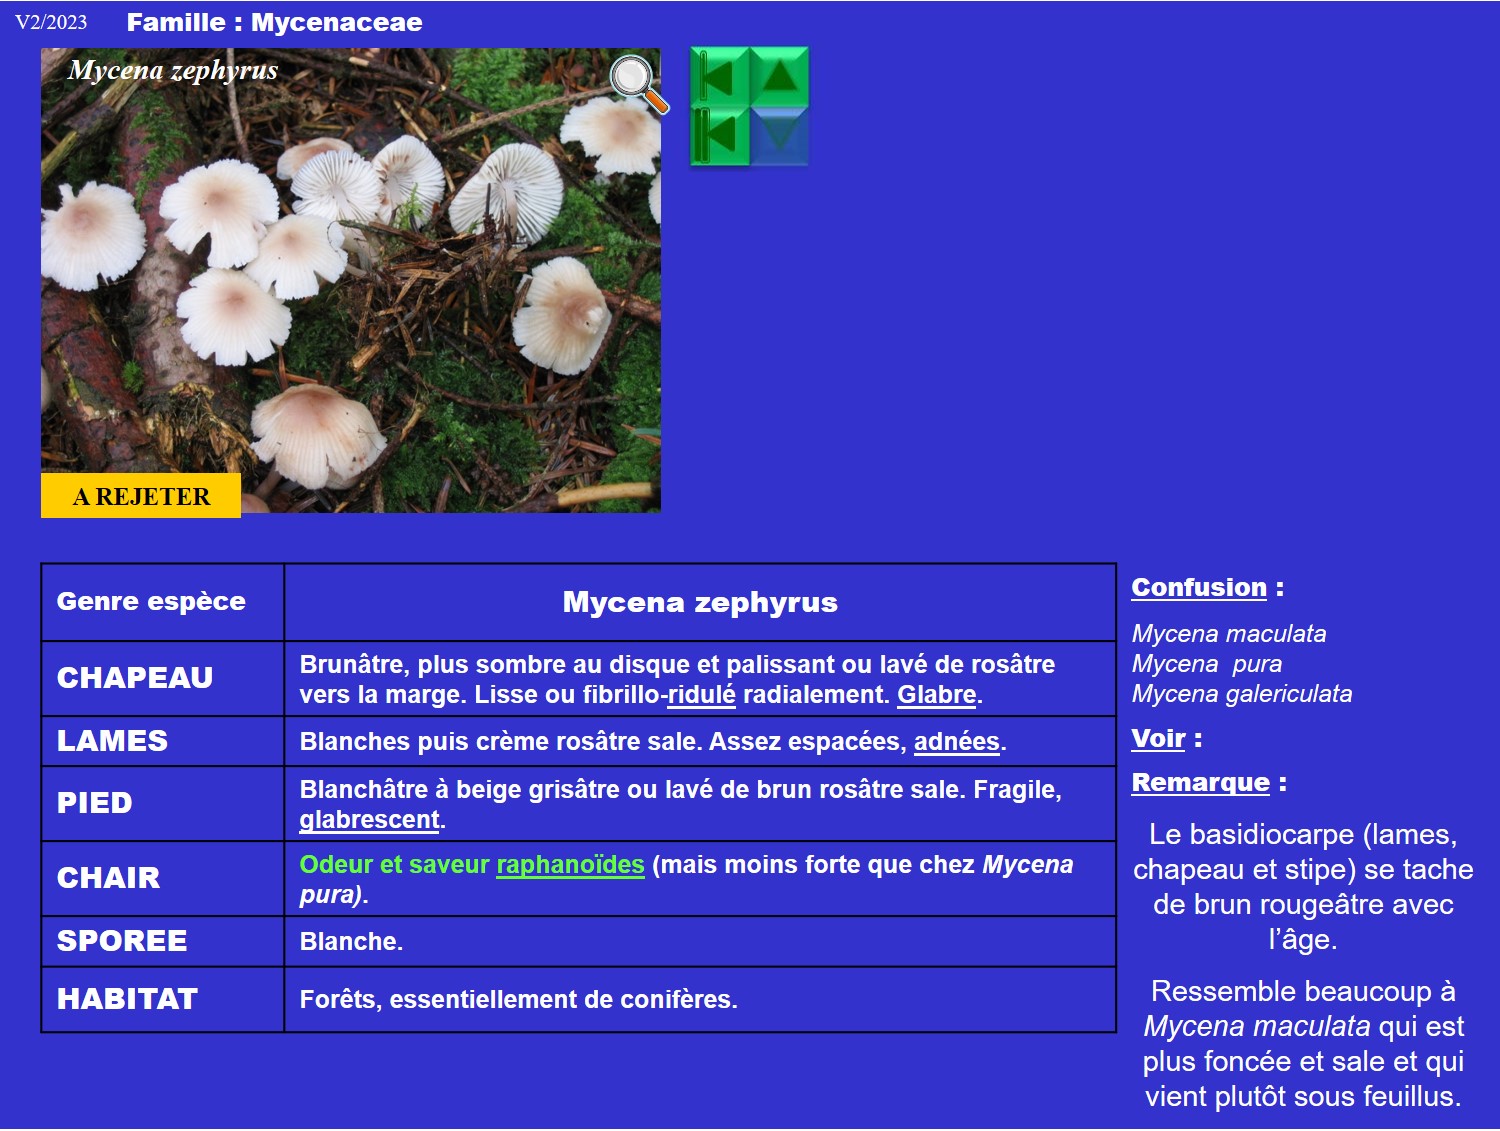The image size is (1500, 1131).
Task: Click the 'Ressemble beaucoup à' remark paragraph
Action: 1303,1043
